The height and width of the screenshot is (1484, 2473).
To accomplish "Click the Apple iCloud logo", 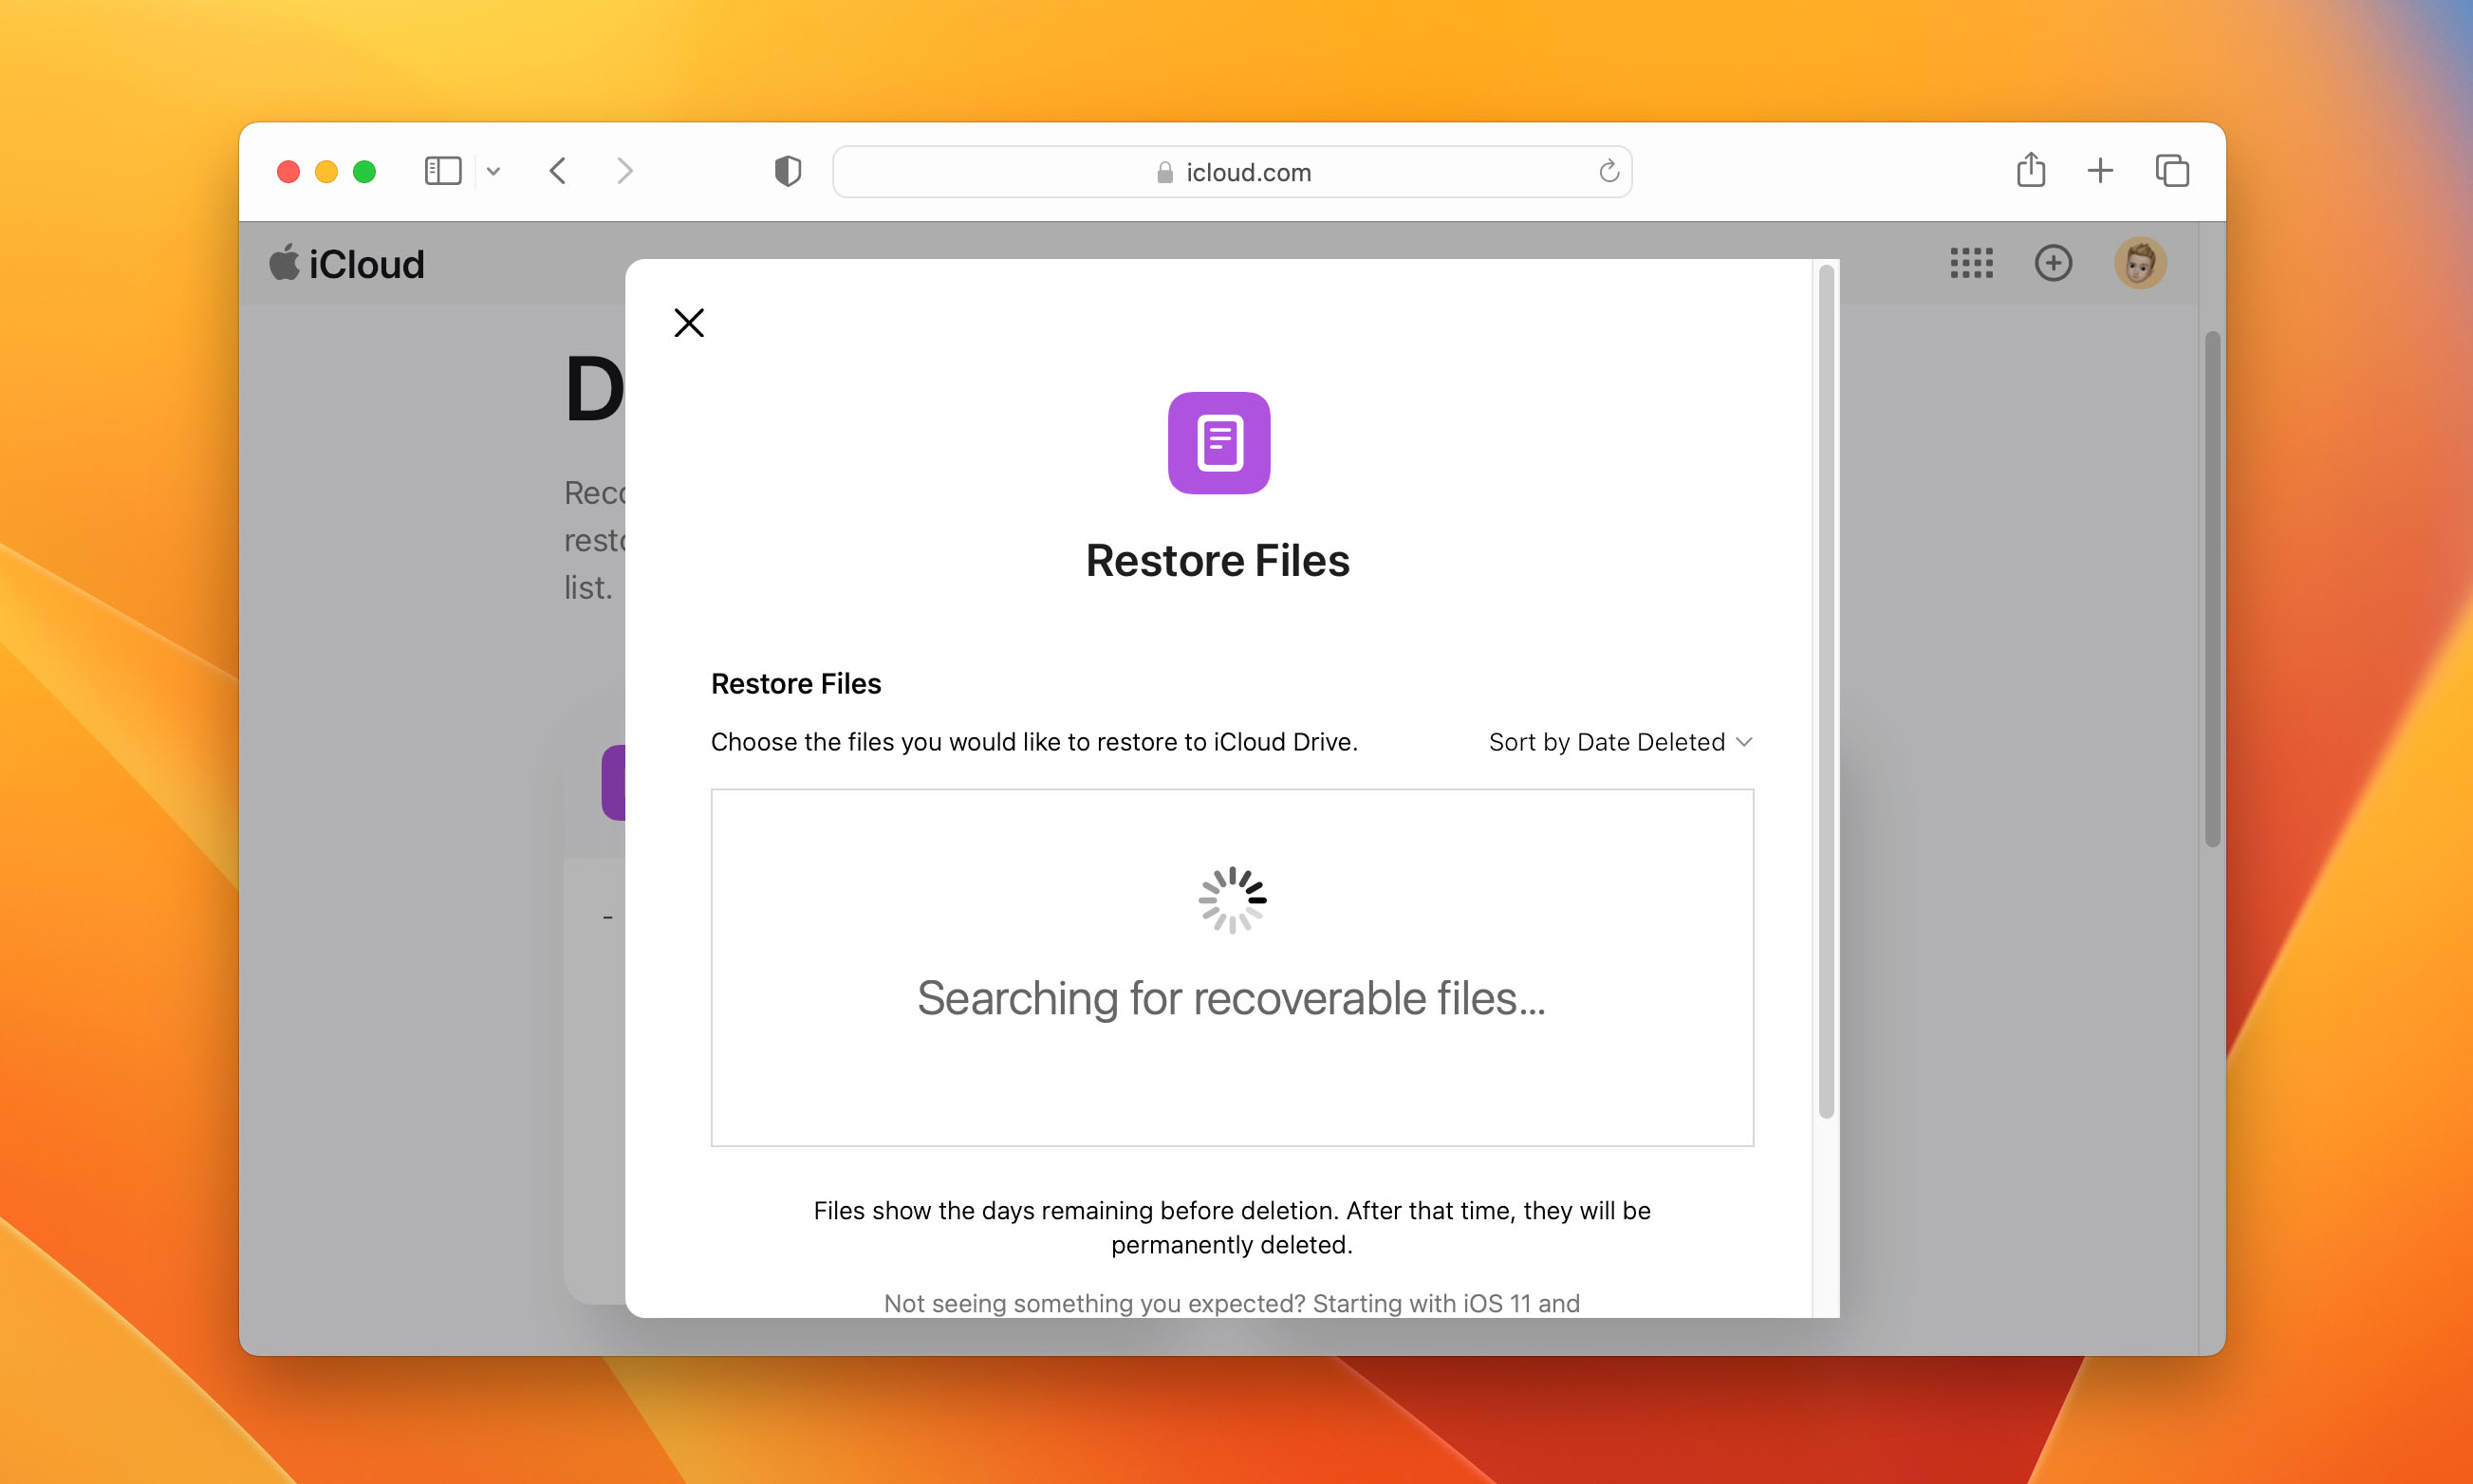I will tap(346, 263).
